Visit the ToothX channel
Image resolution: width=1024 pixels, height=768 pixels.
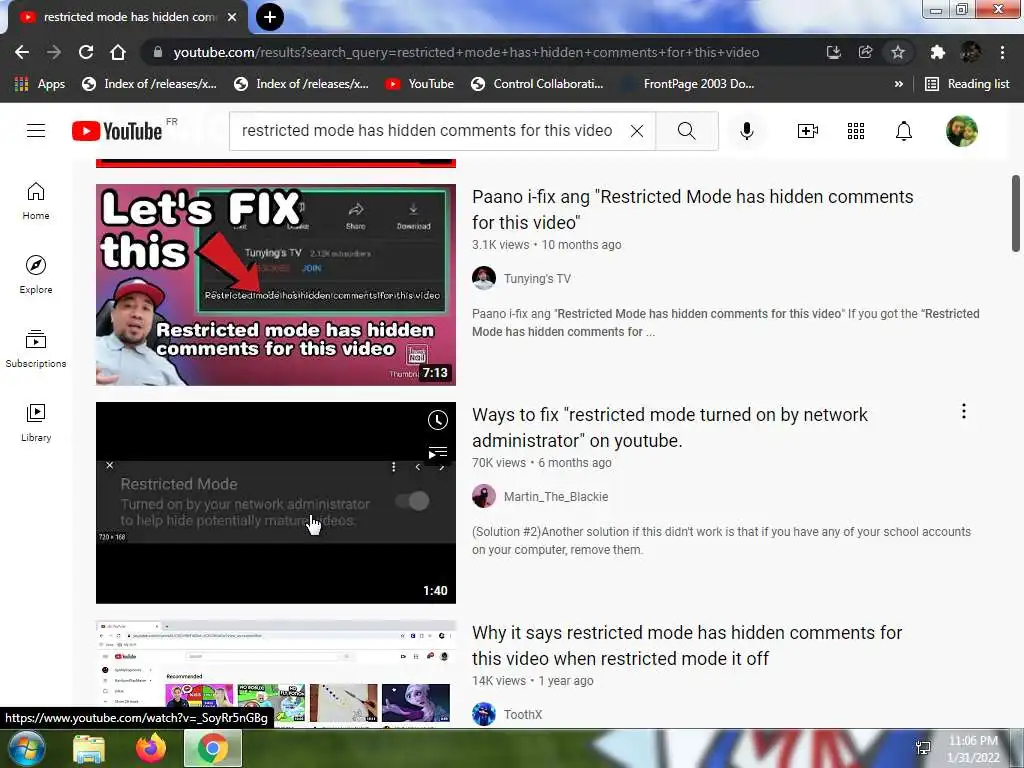point(522,714)
